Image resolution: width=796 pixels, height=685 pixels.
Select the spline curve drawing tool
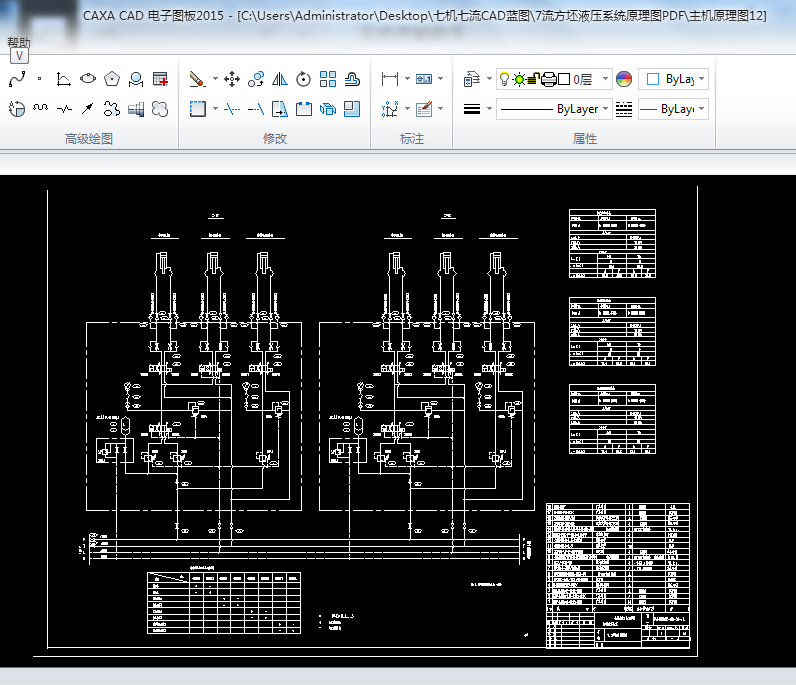coord(16,78)
